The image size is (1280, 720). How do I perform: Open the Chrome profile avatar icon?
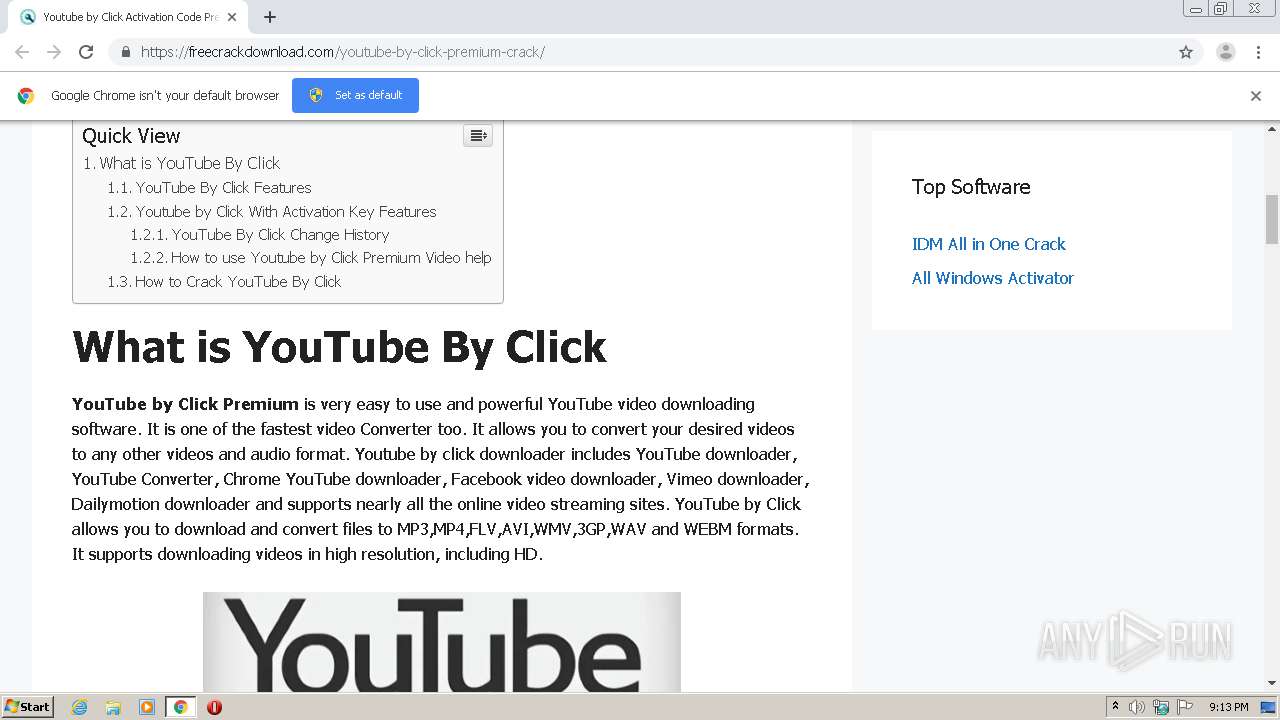click(1225, 52)
